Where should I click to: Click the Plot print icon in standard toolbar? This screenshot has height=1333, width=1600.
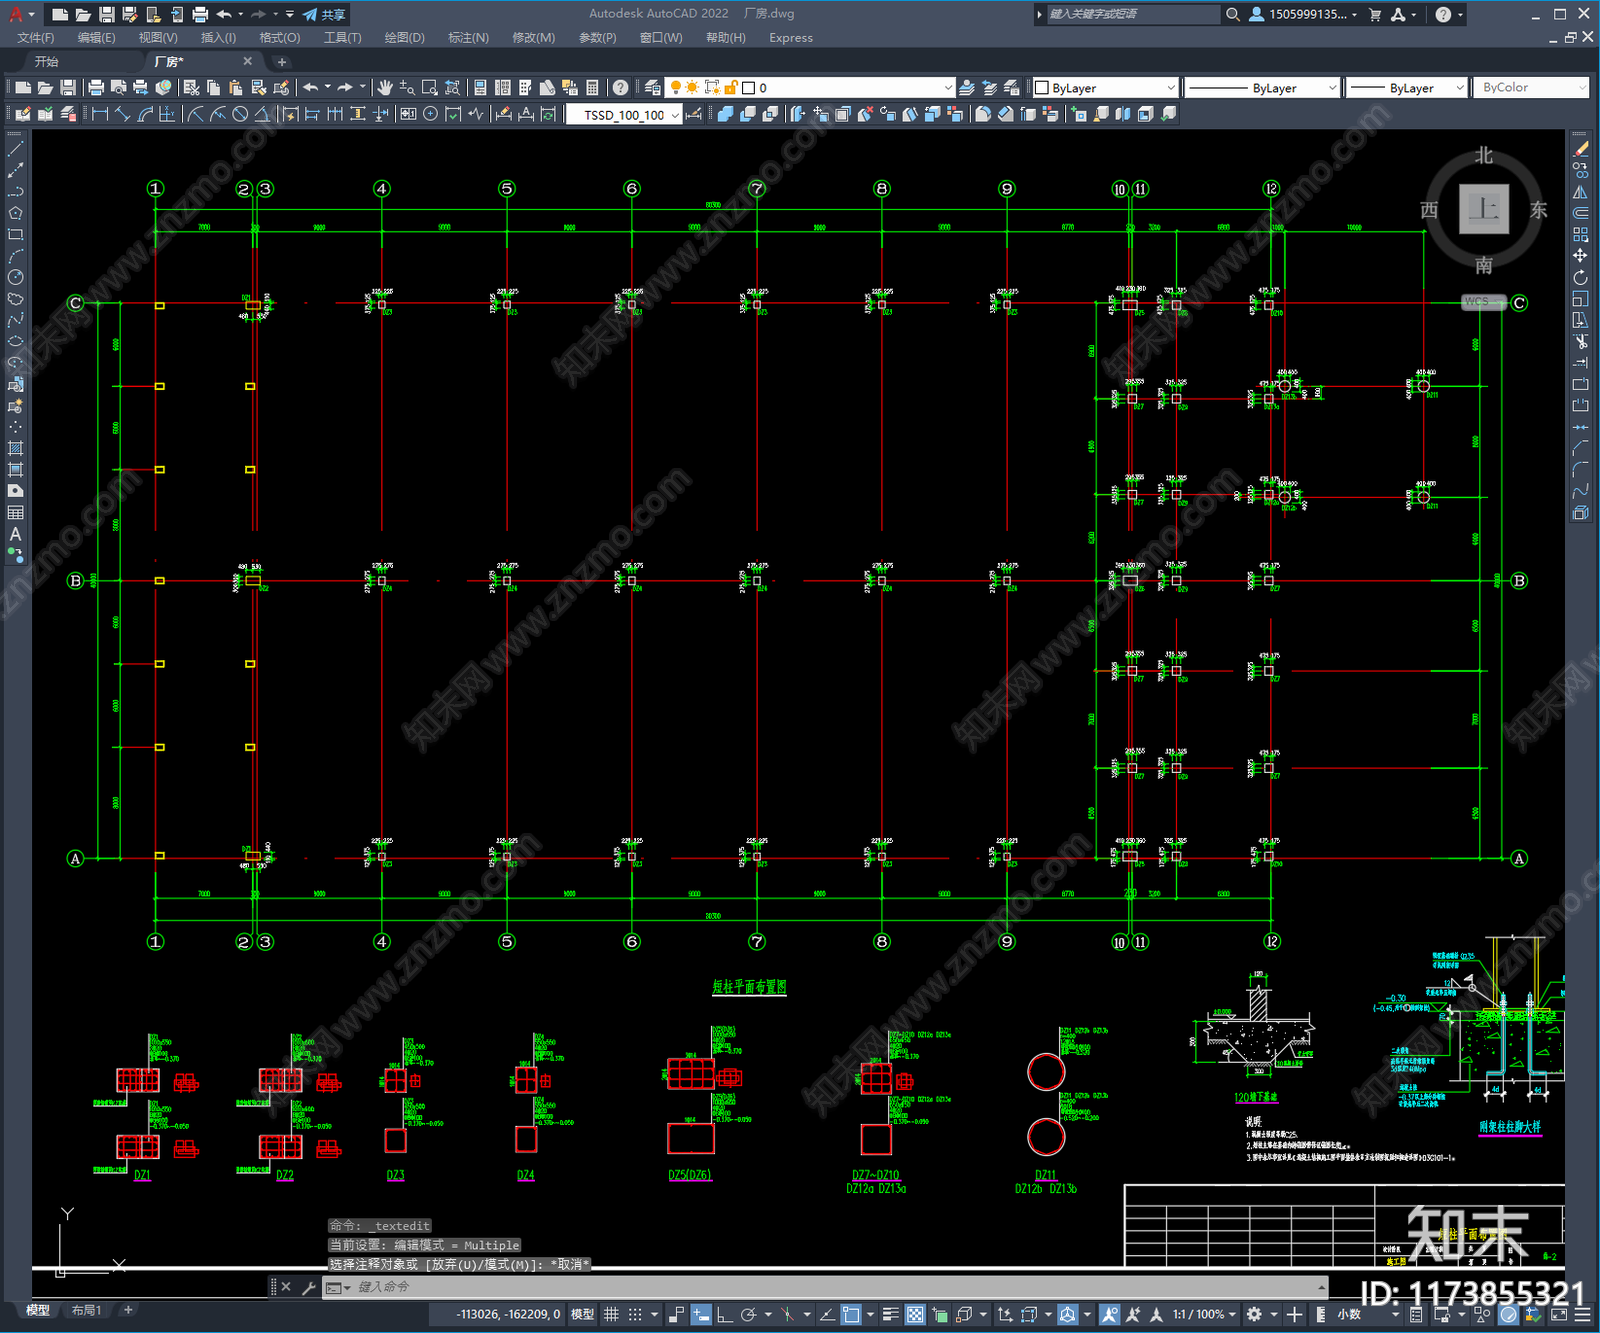[96, 88]
